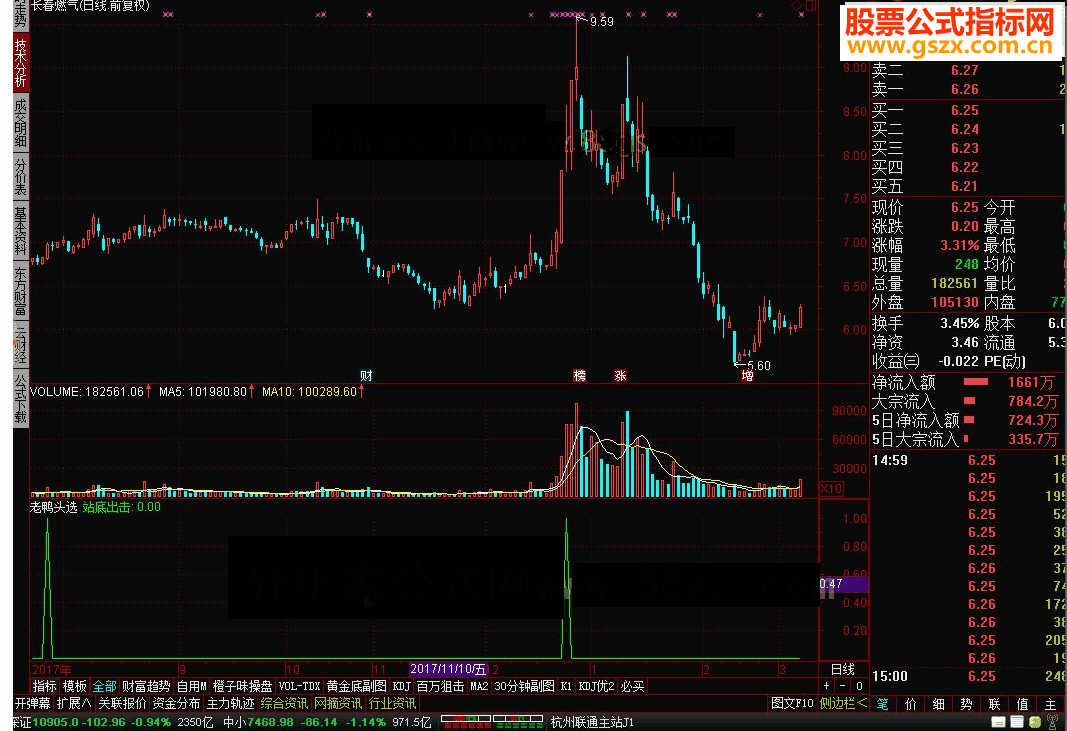Switch to the 价 tab

tap(910, 704)
